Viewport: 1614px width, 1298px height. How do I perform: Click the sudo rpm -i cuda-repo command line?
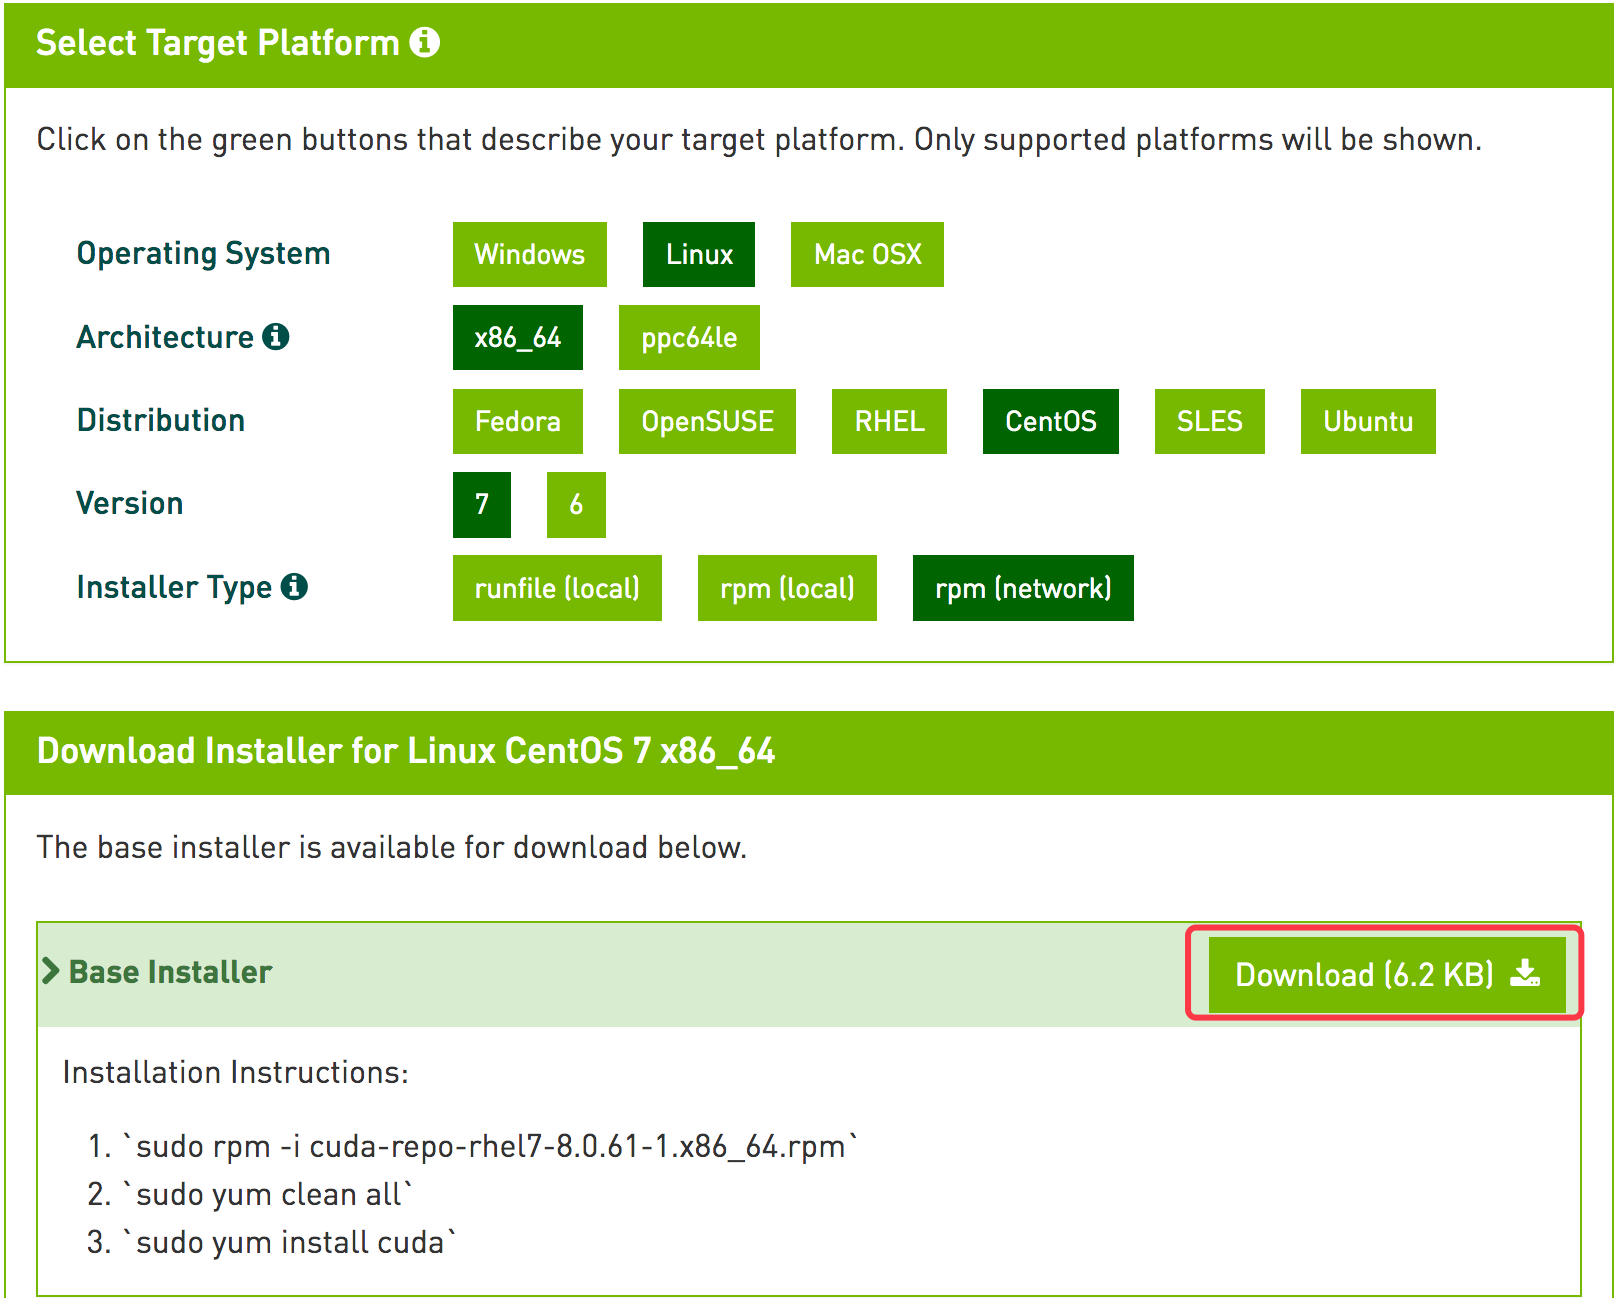click(x=490, y=1146)
